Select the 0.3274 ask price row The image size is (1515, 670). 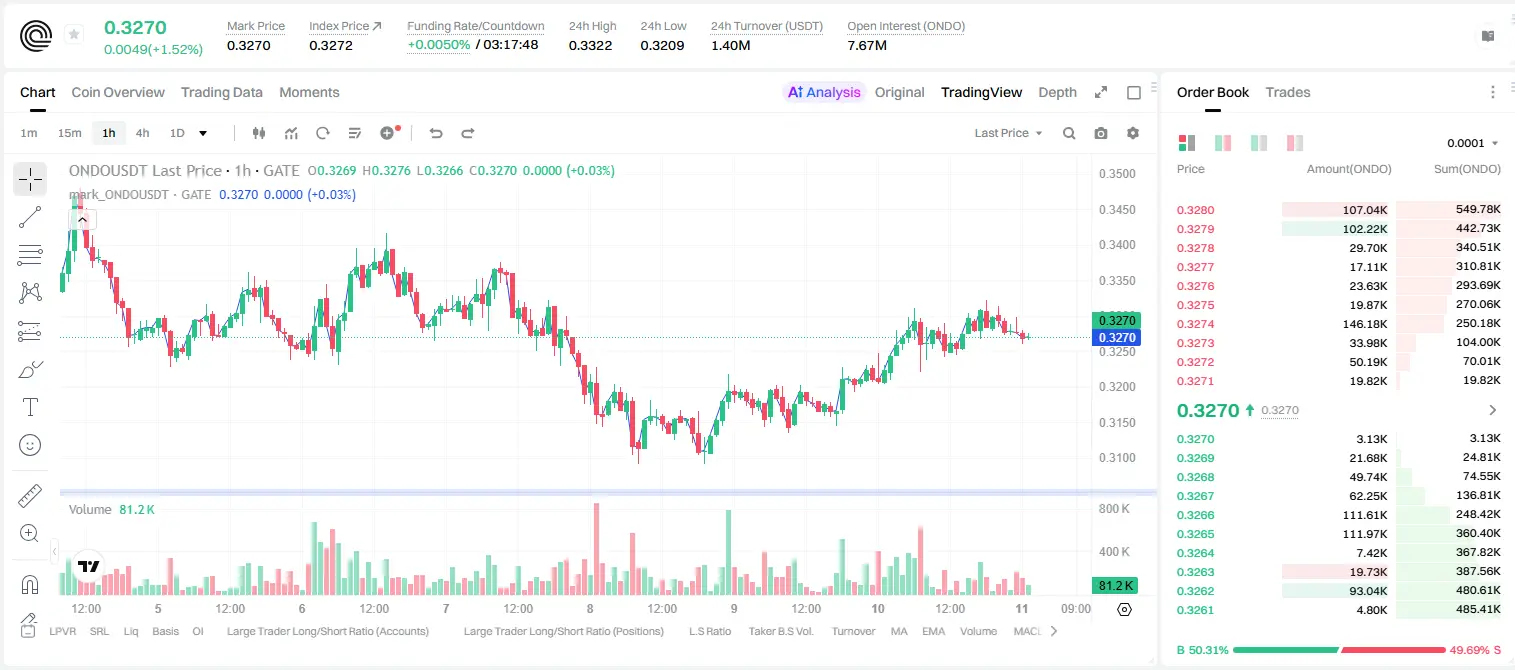tap(1339, 324)
